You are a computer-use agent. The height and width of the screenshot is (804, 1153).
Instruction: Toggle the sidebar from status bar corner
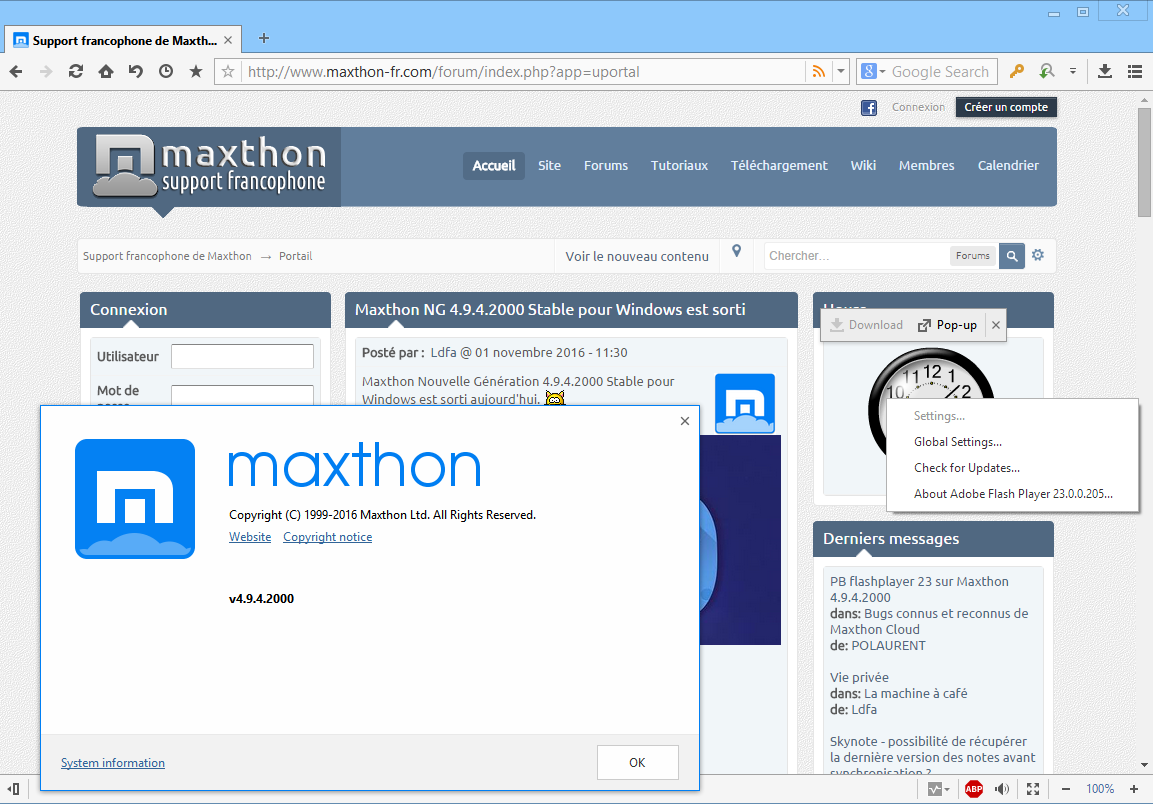click(13, 789)
